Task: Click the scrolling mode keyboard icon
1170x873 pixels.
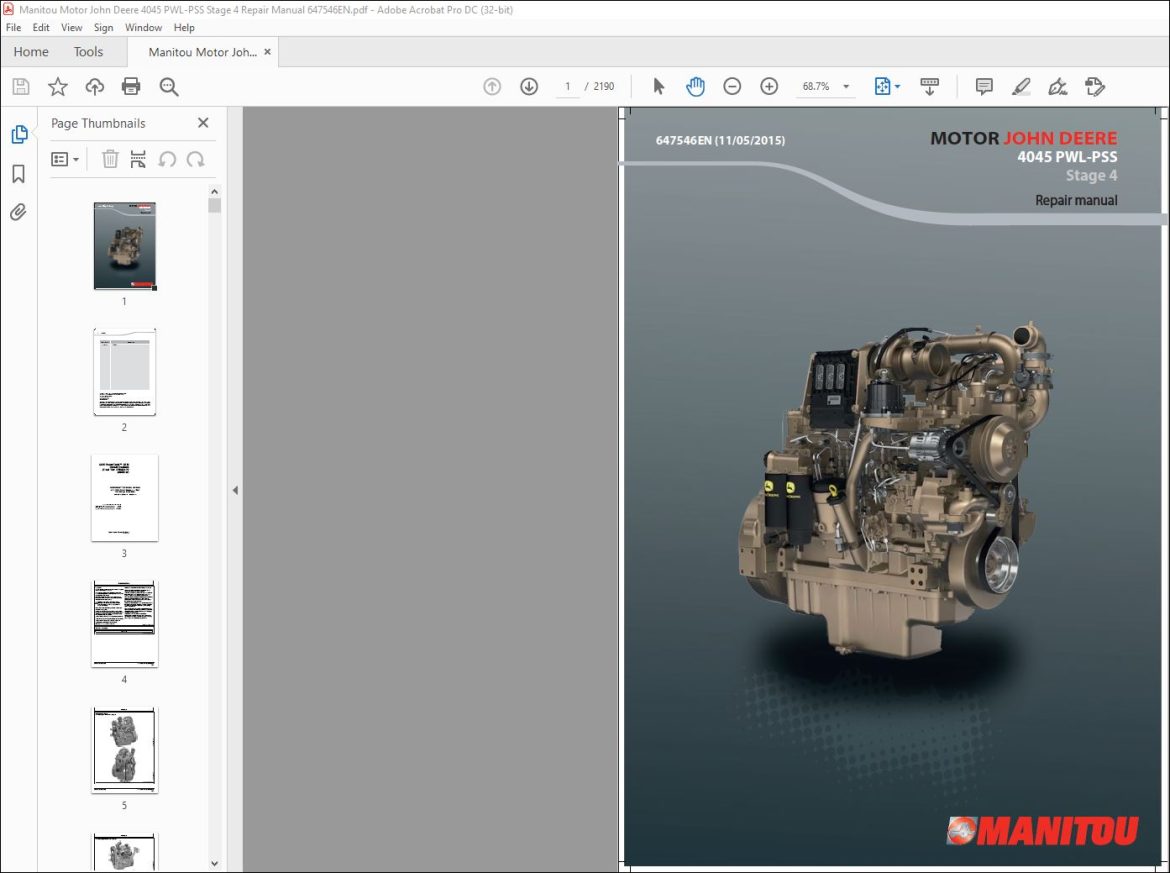Action: (x=929, y=87)
